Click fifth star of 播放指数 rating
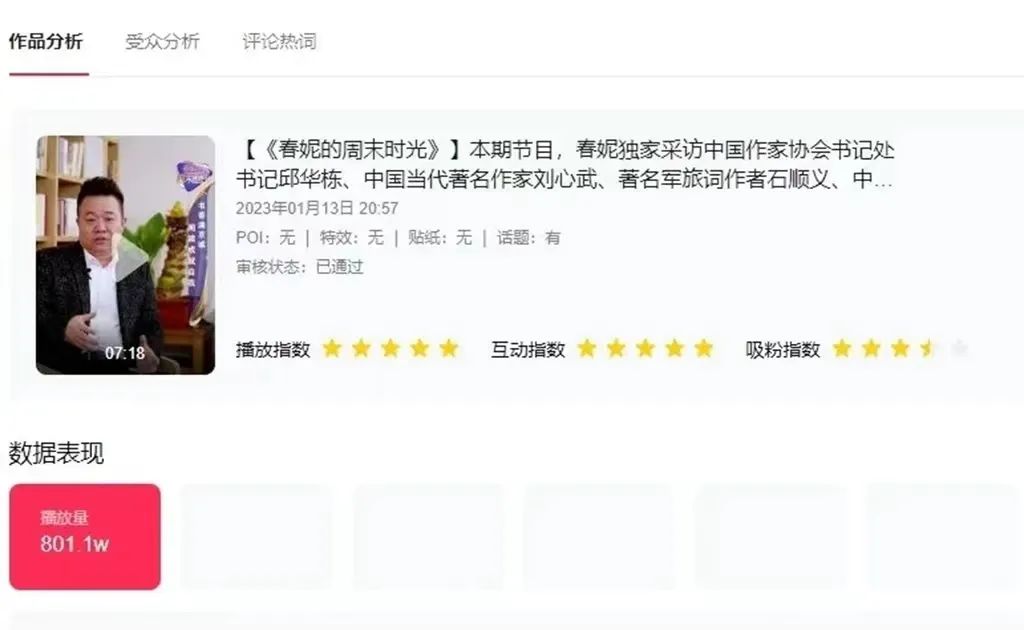 click(449, 349)
